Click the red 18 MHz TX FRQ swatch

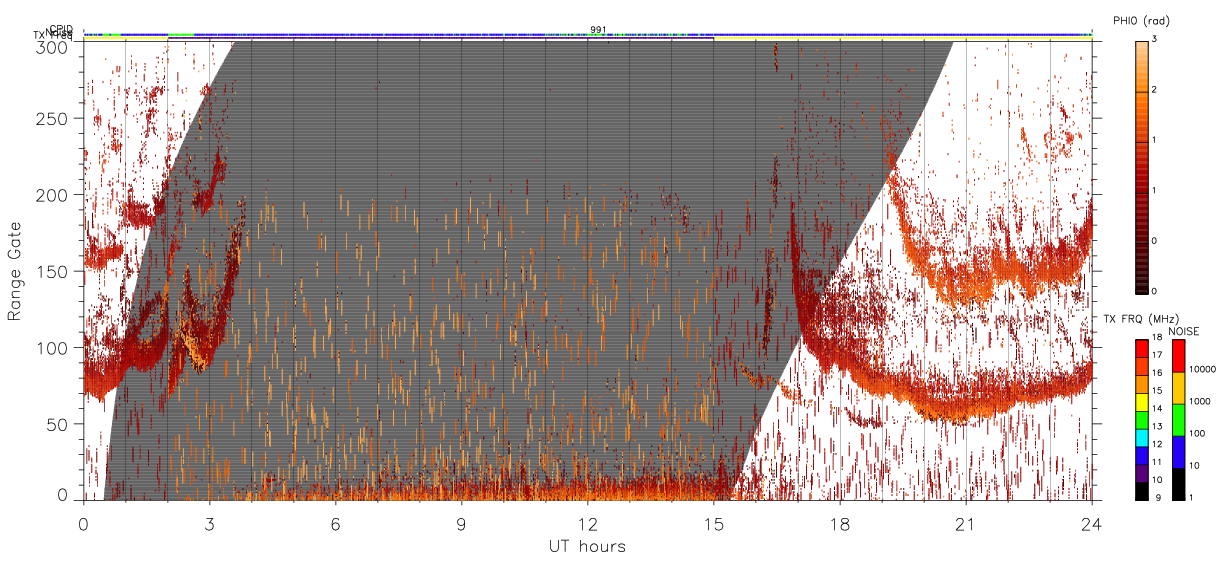point(1142,348)
